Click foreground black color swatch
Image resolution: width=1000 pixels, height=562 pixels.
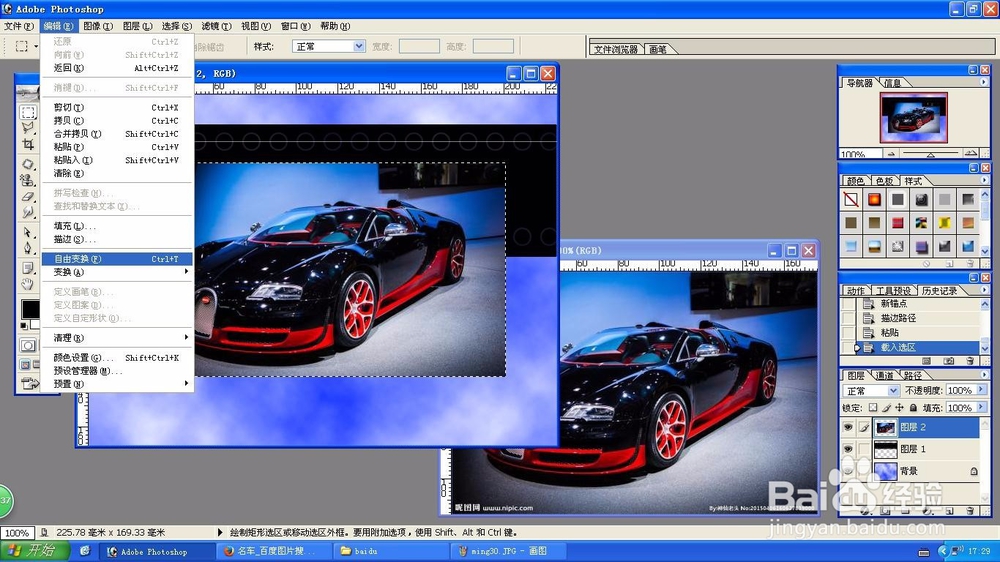point(29,309)
